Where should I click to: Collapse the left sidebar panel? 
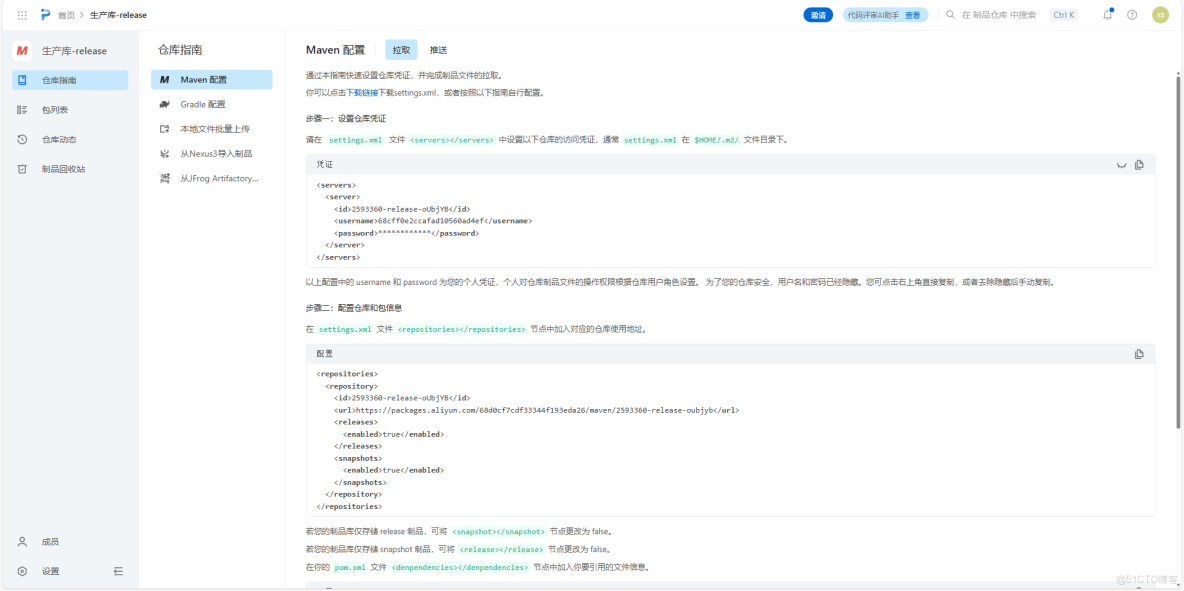tap(118, 570)
